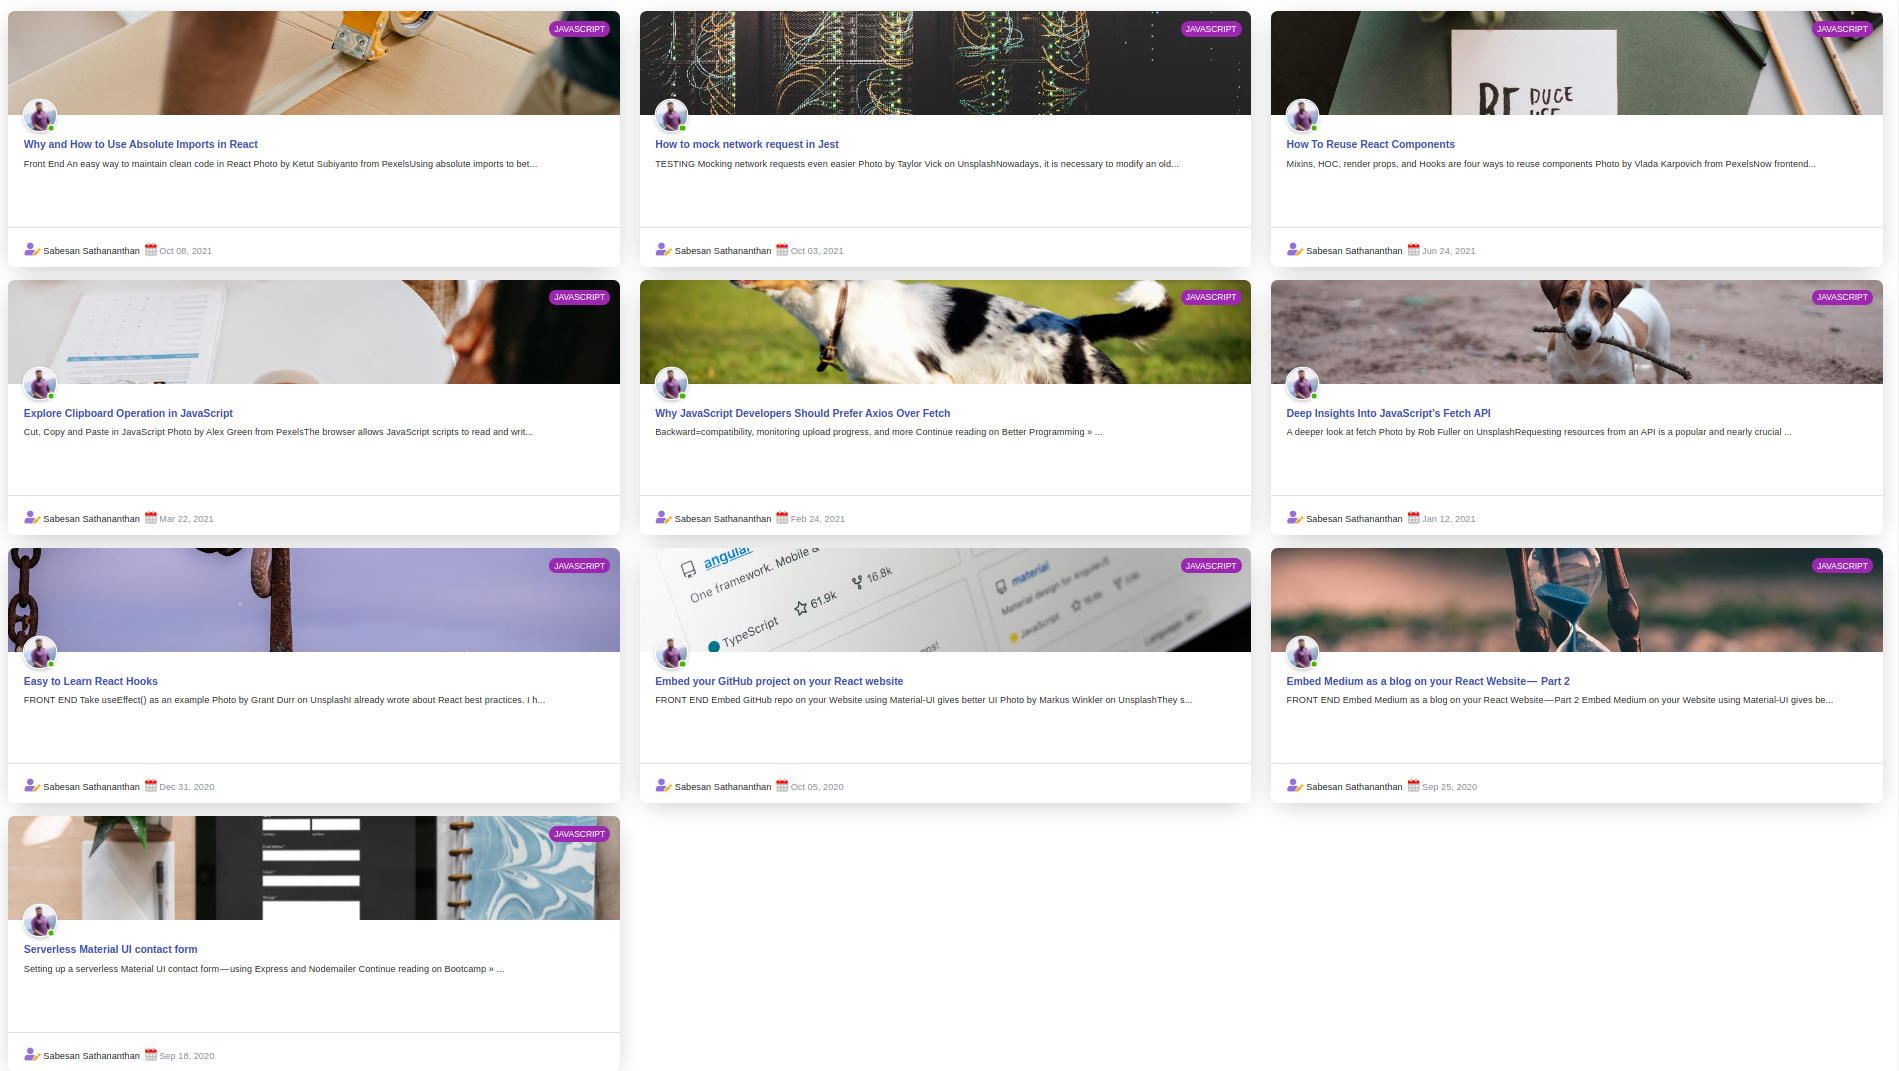
Task: Click JAVASCRIPT tag on Serverless contact form card
Action: pyautogui.click(x=579, y=834)
